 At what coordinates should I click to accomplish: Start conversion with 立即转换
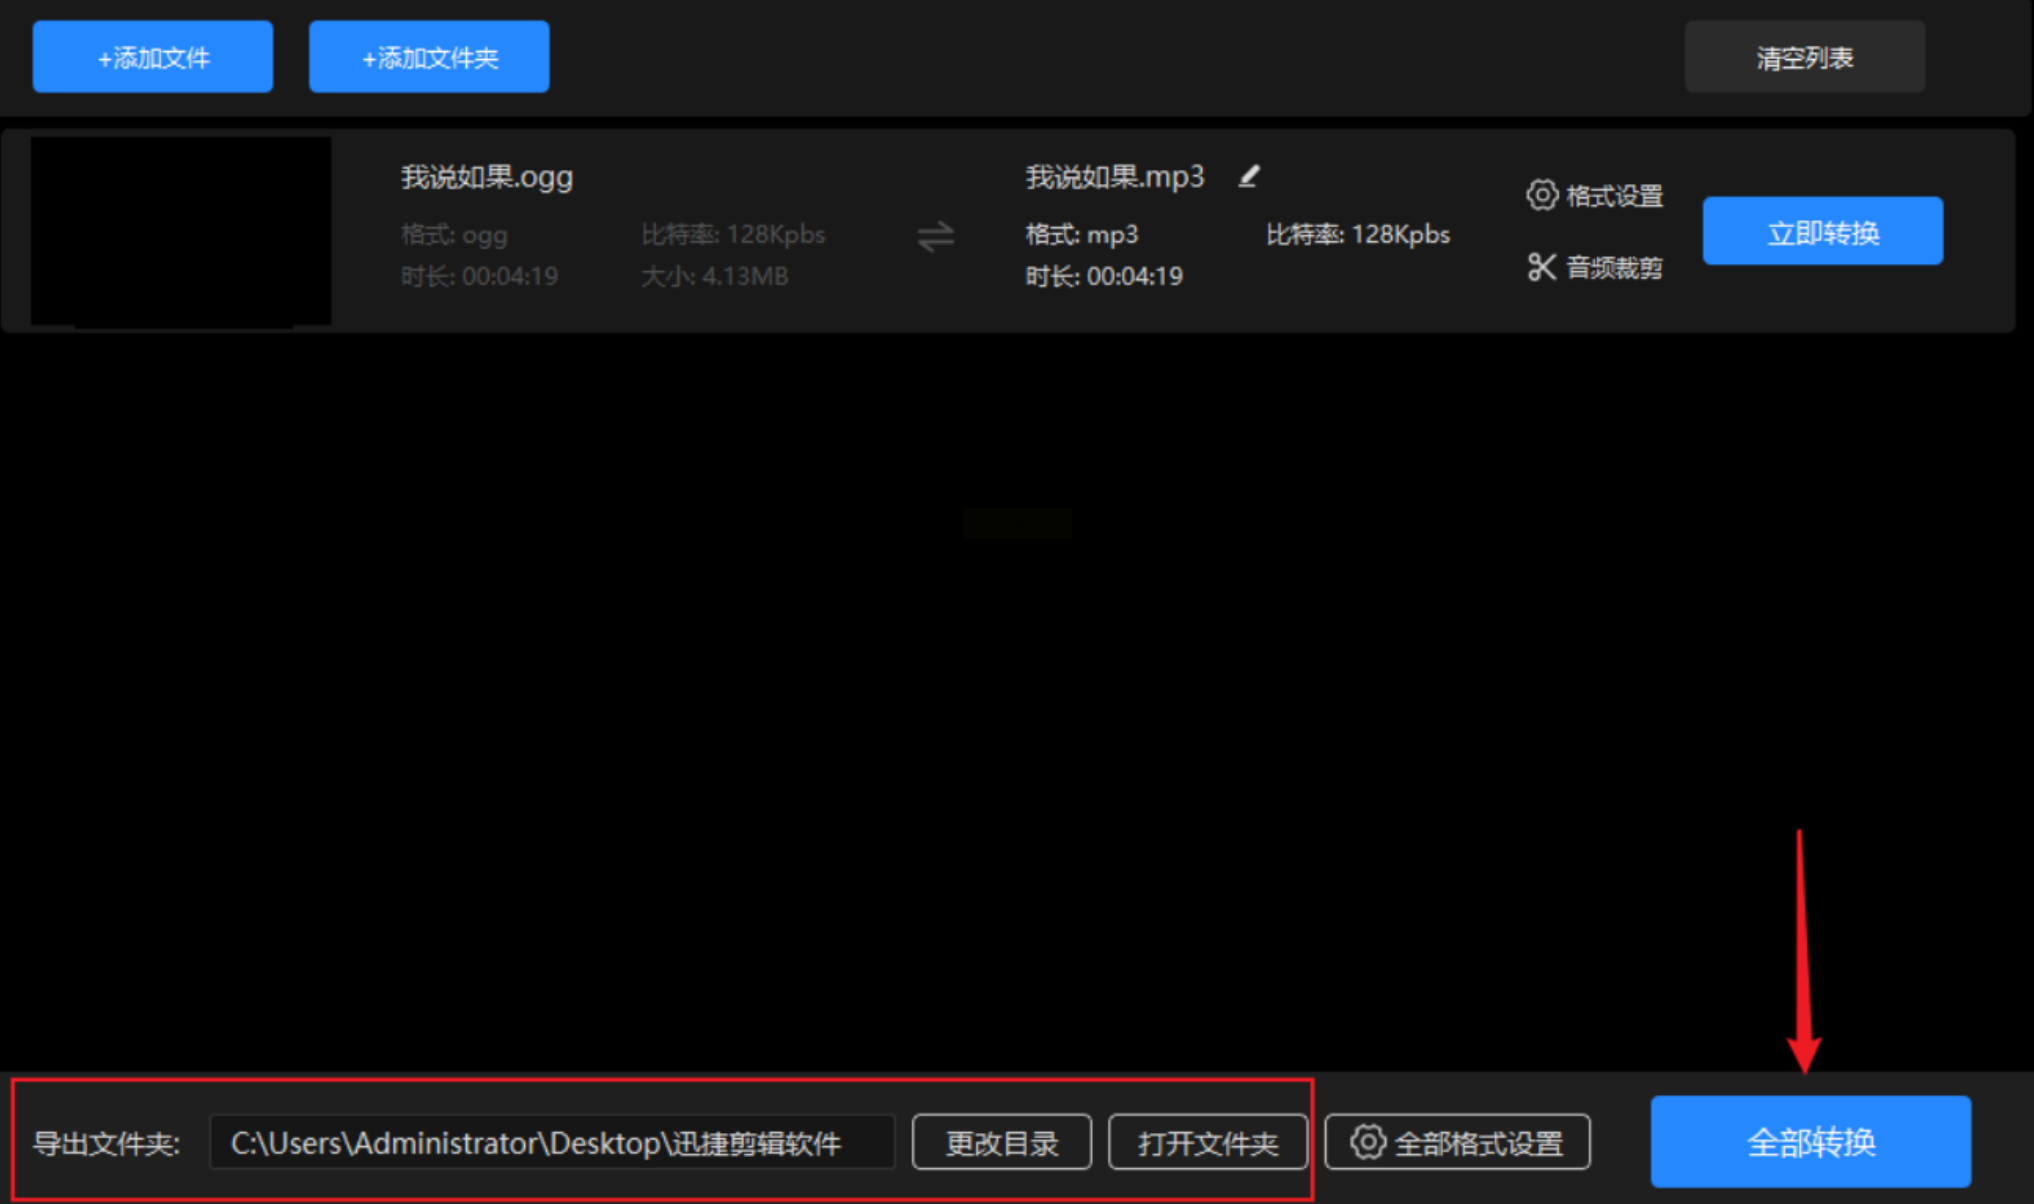tap(1822, 232)
